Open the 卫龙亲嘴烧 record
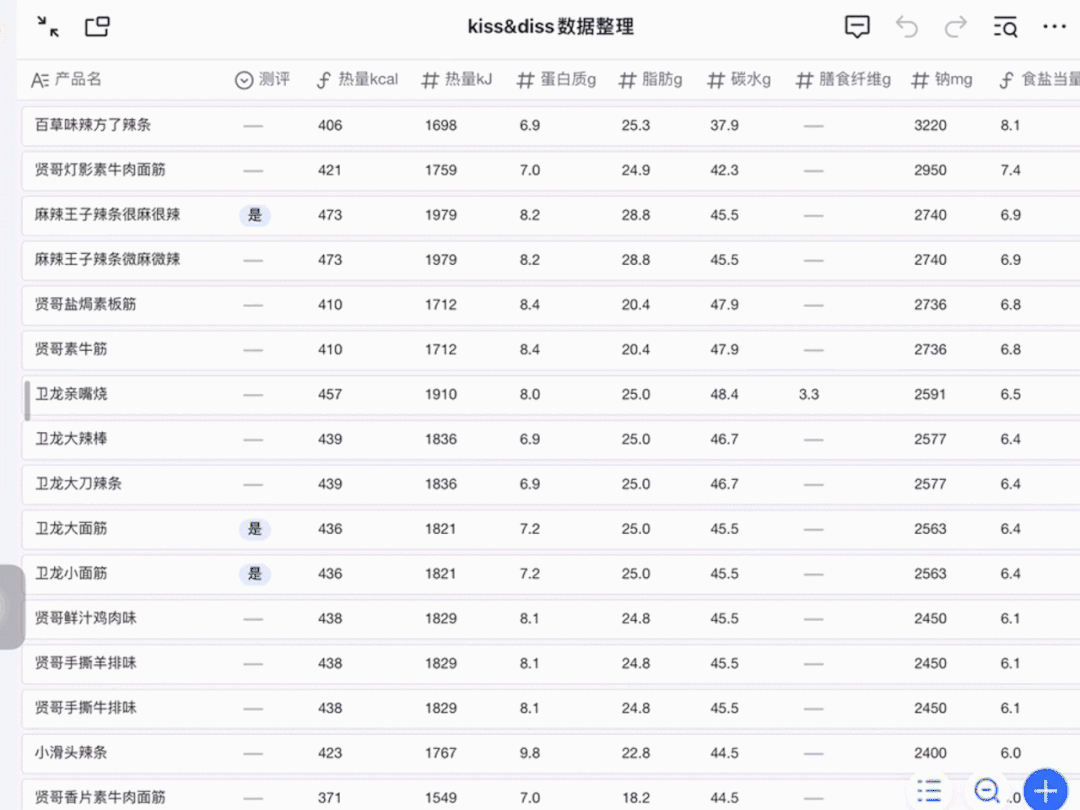The height and width of the screenshot is (810, 1080). (x=72, y=394)
